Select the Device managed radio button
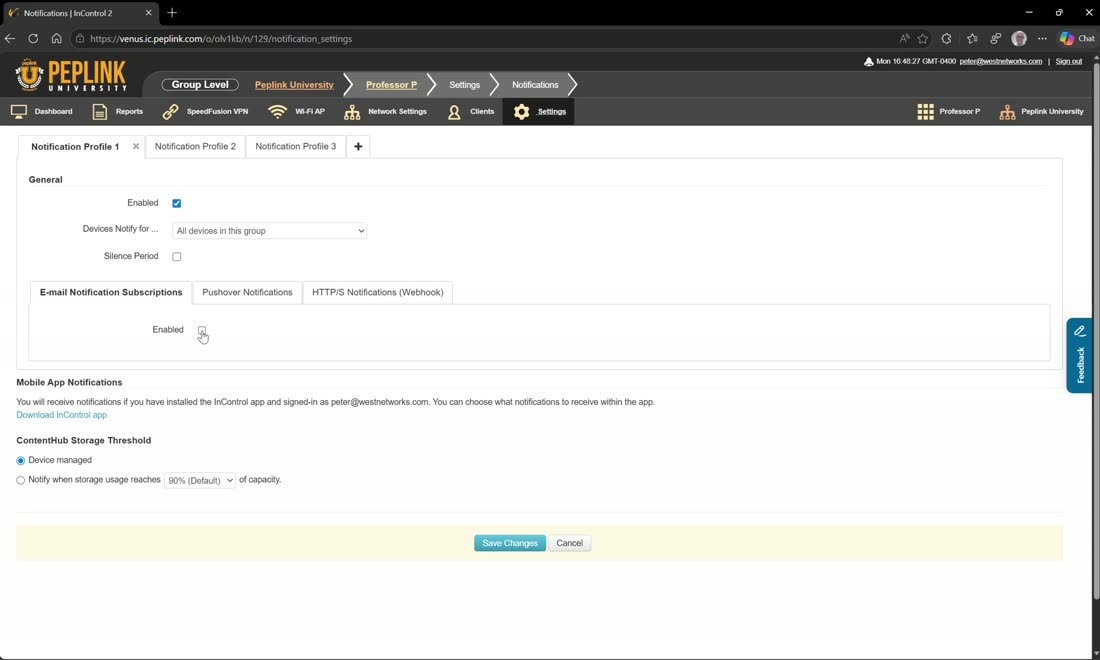Viewport: 1100px width, 660px height. point(20,461)
